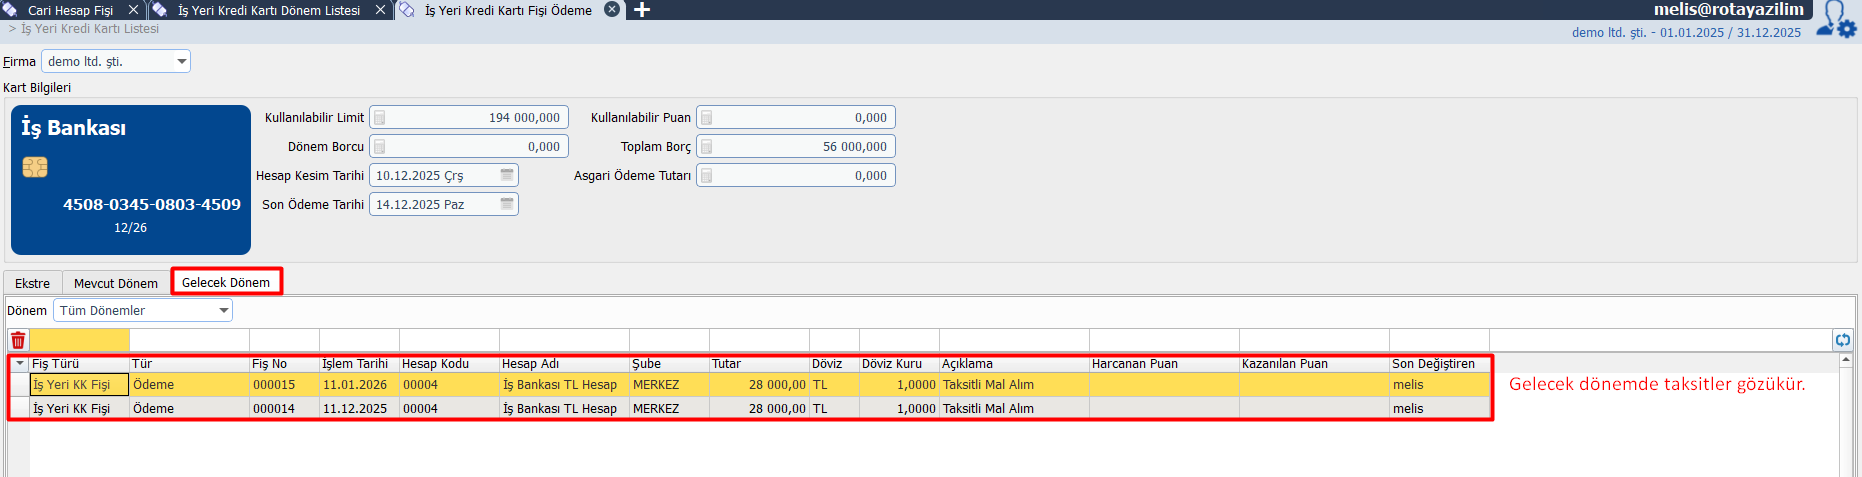Viewport: 1862px width, 477px height.
Task: Open İş Yeri Kredi Kartı Dönem Listesi tab
Action: [x=268, y=10]
